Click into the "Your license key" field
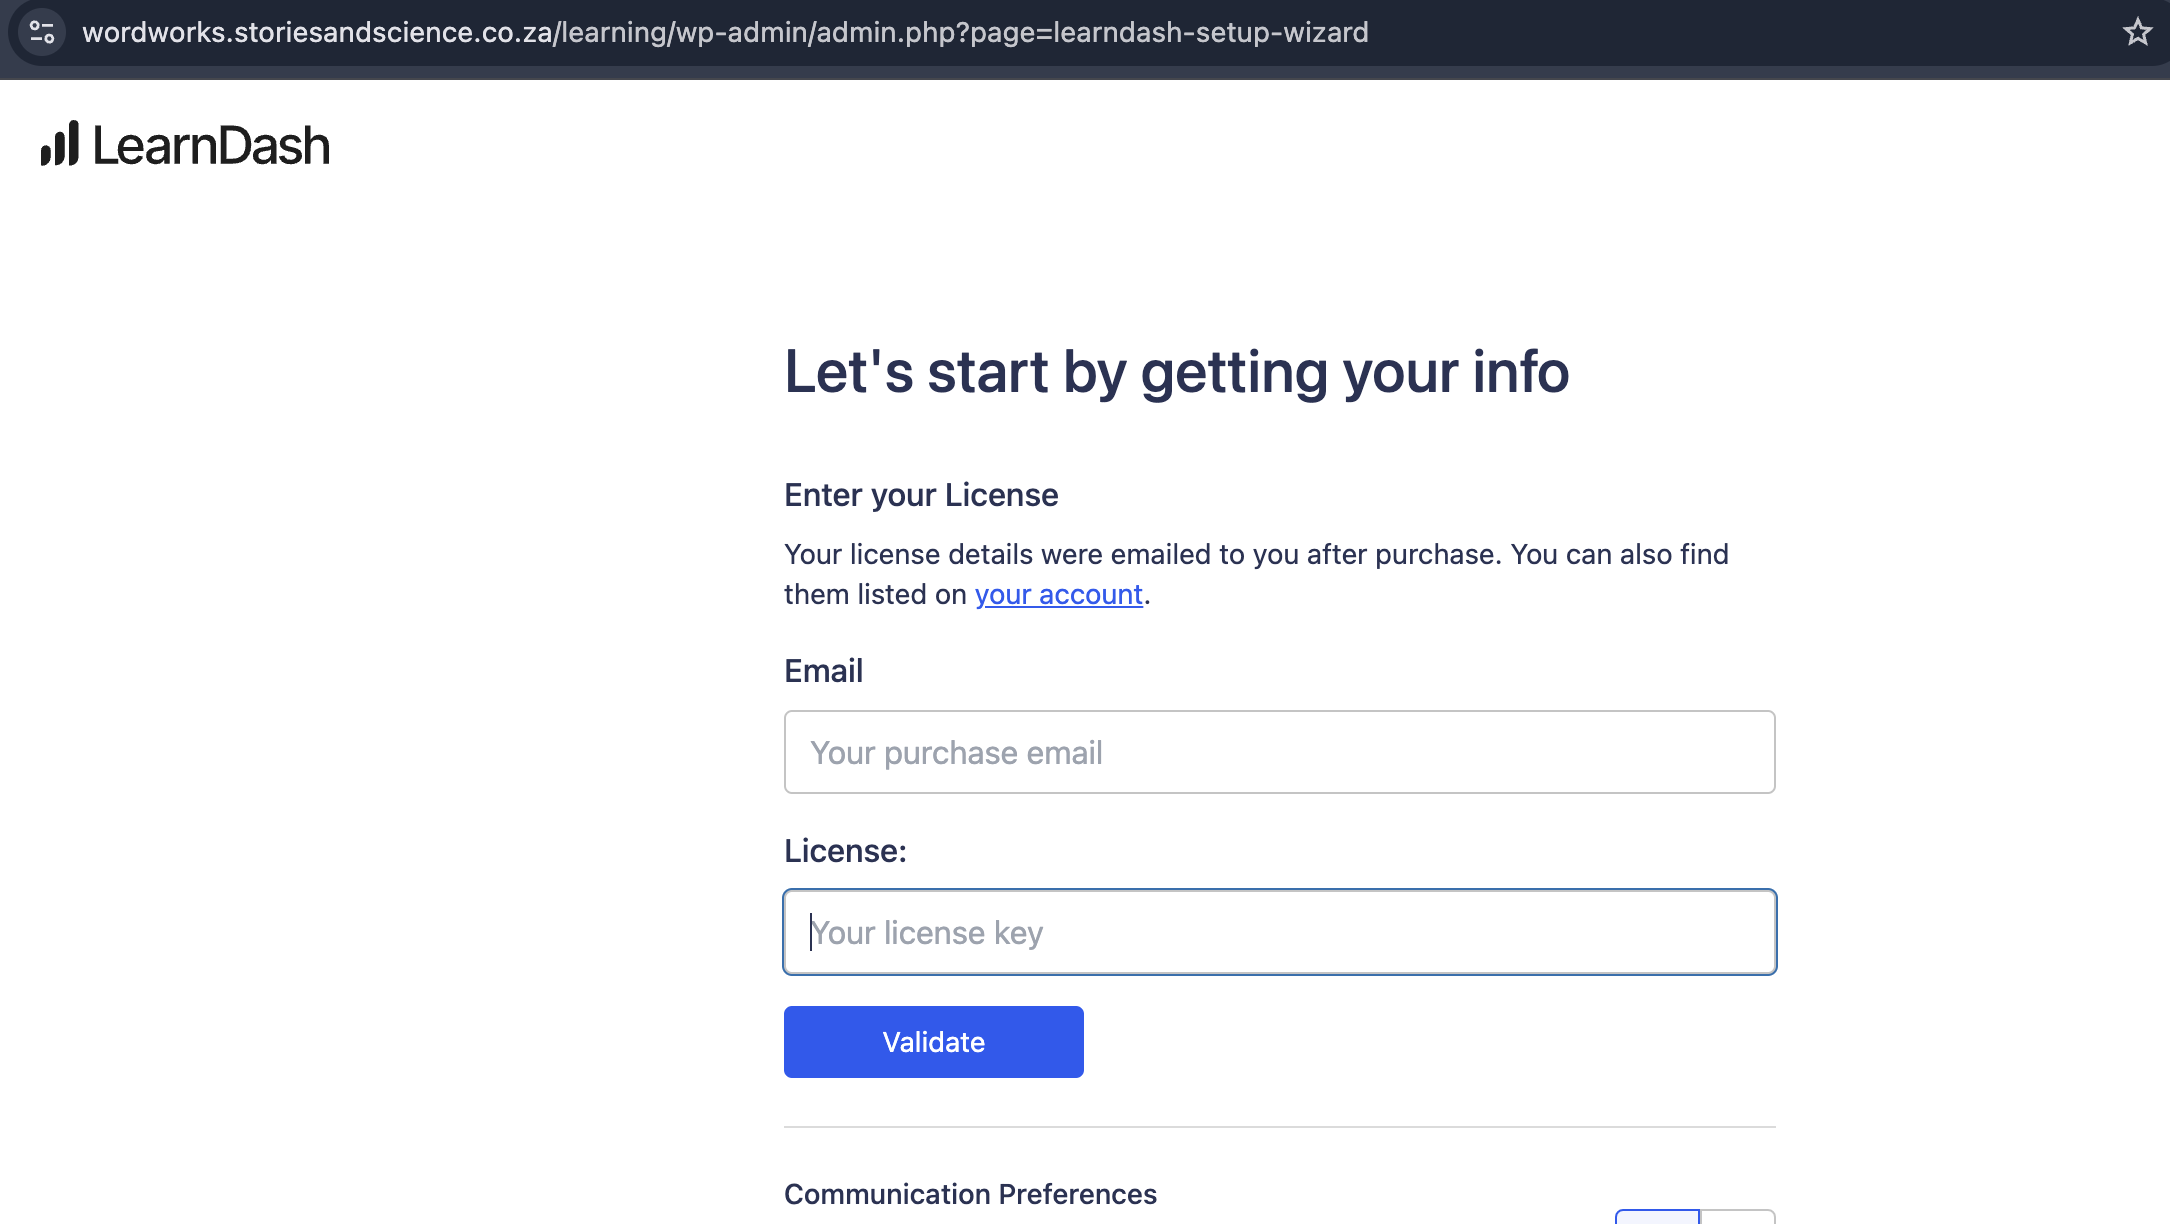The width and height of the screenshot is (2170, 1224). click(1279, 932)
